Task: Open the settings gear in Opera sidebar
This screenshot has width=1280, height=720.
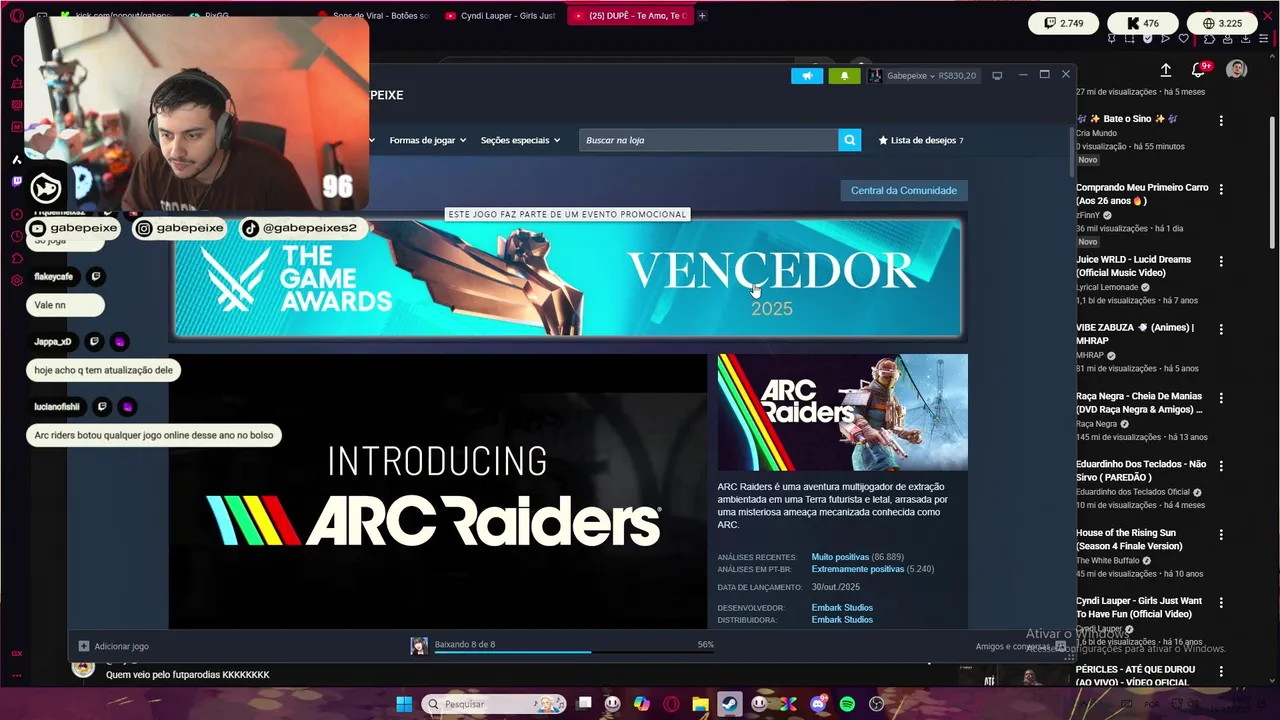Action: [17, 280]
